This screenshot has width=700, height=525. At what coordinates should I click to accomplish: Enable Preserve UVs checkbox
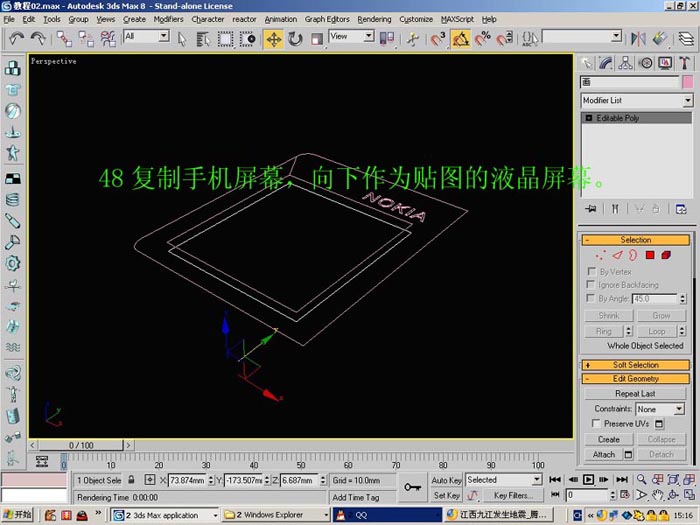(x=596, y=423)
